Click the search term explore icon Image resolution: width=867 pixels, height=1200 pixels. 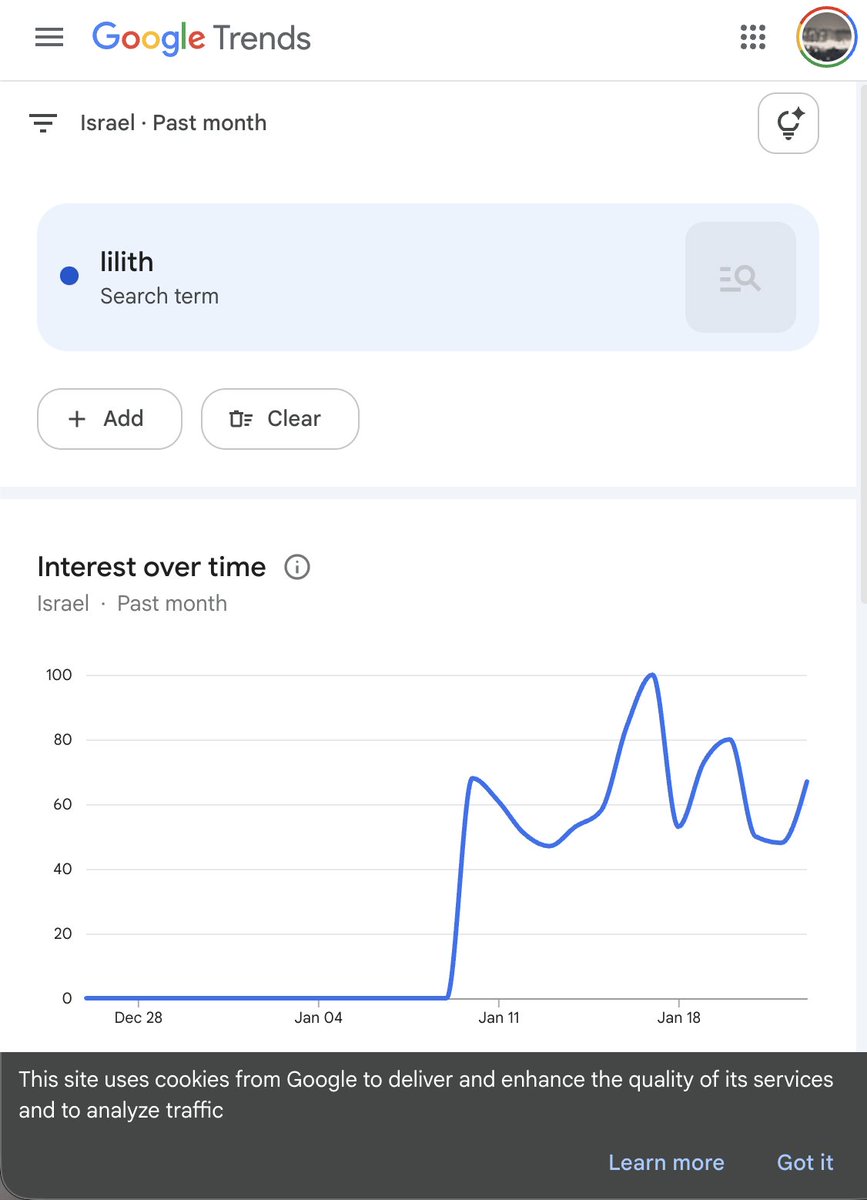click(740, 277)
